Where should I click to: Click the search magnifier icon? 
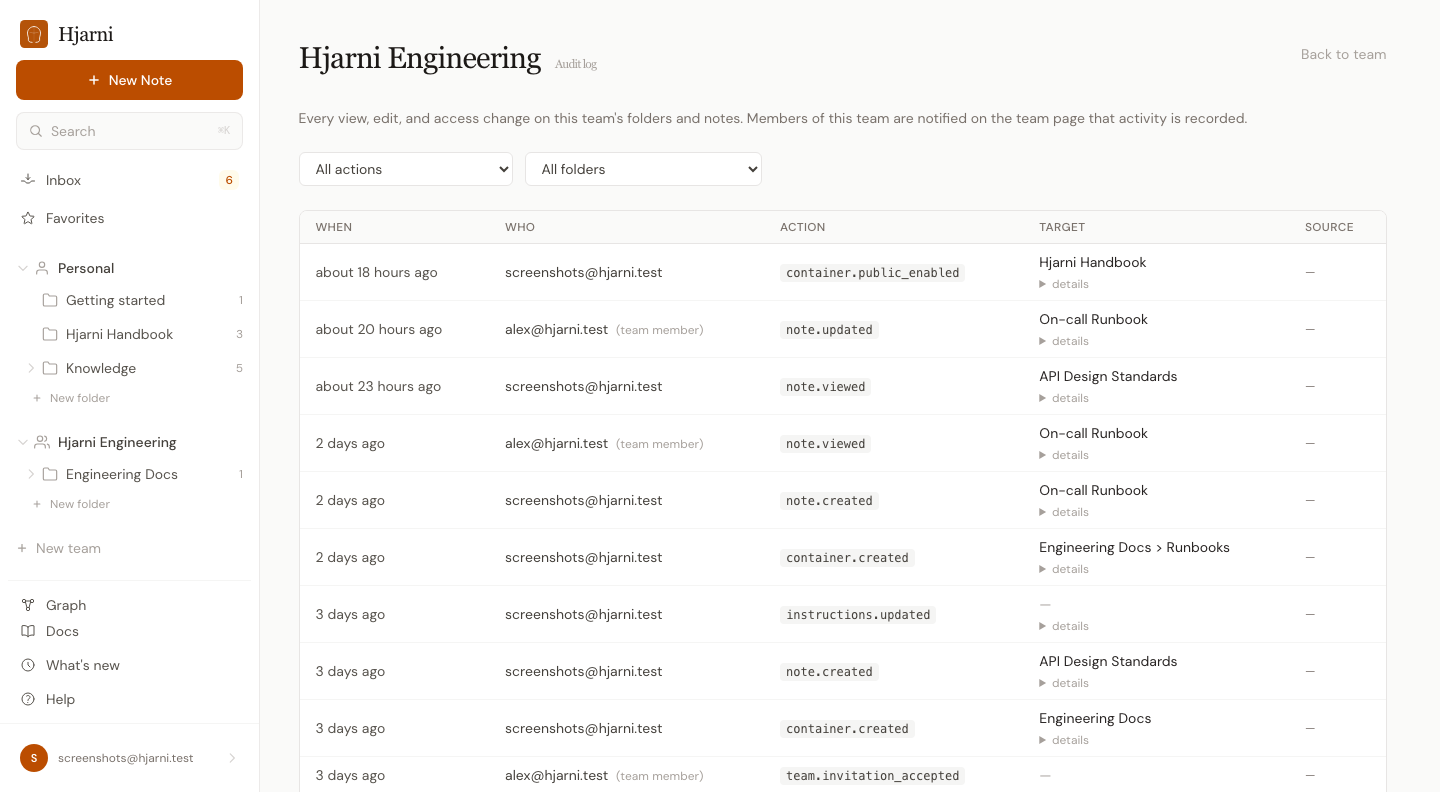(36, 131)
